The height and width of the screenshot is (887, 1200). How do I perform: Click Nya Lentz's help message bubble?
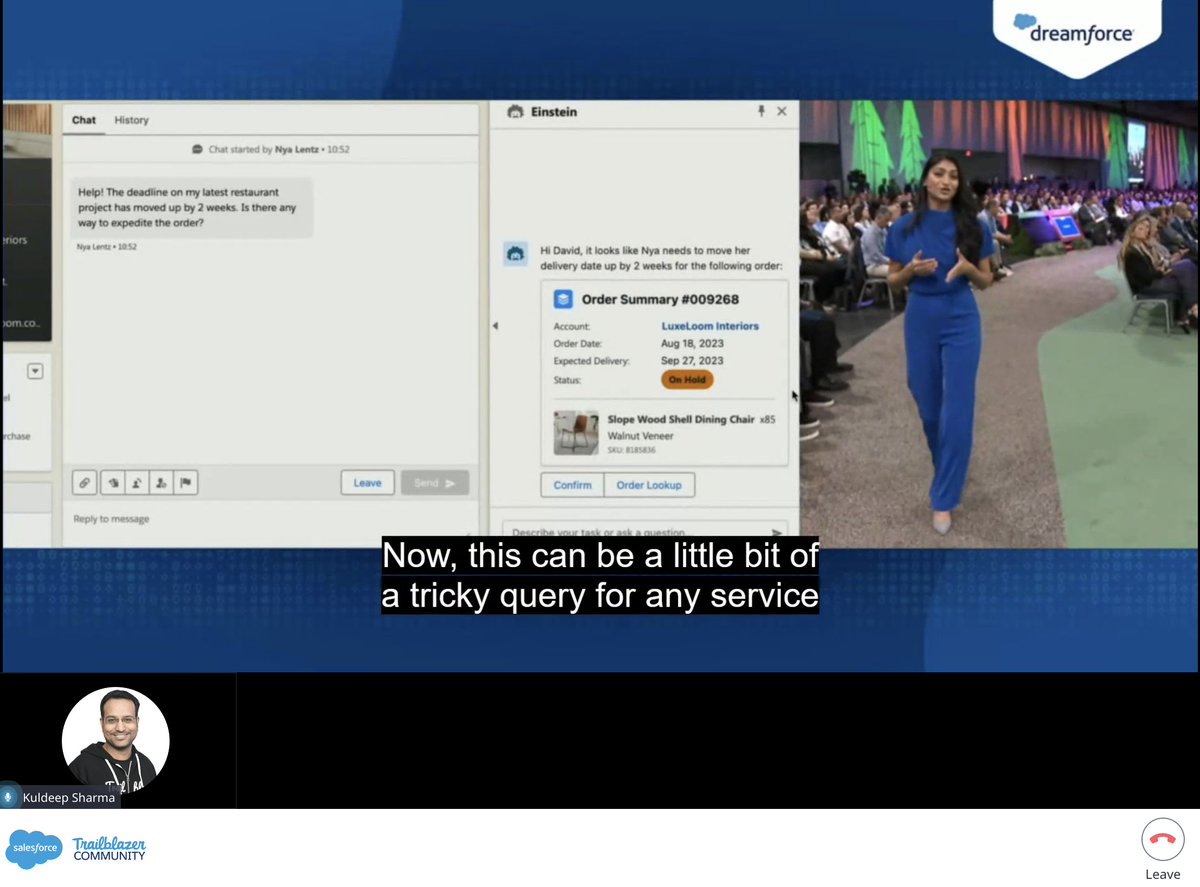(191, 207)
